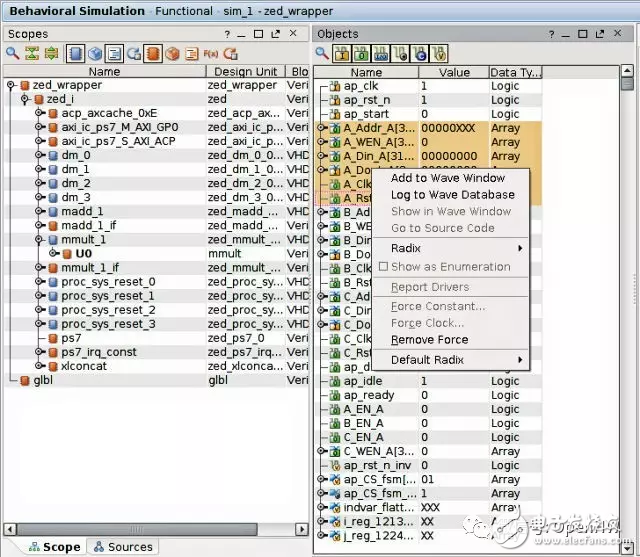
Task: Click the F(x) function filter icon
Action: [x=211, y=53]
